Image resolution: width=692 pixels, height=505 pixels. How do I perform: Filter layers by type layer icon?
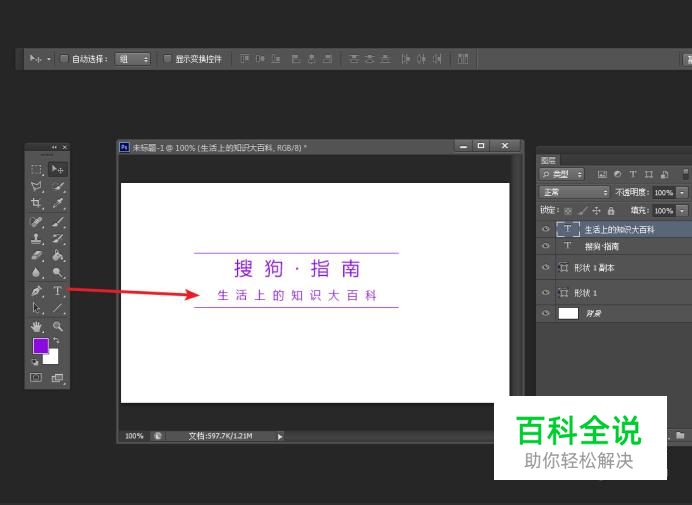pyautogui.click(x=633, y=174)
